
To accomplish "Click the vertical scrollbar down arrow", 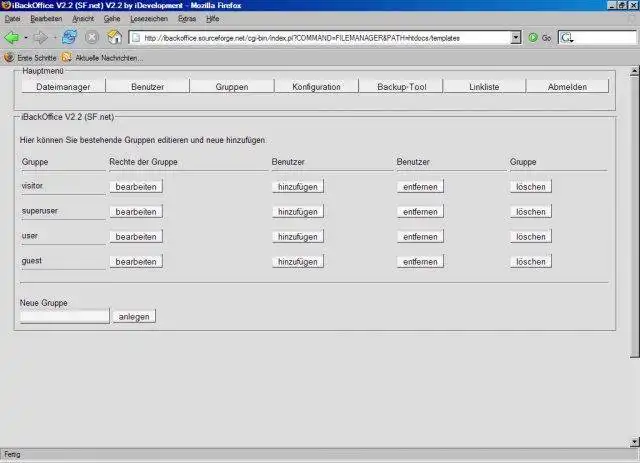I will coord(634,441).
